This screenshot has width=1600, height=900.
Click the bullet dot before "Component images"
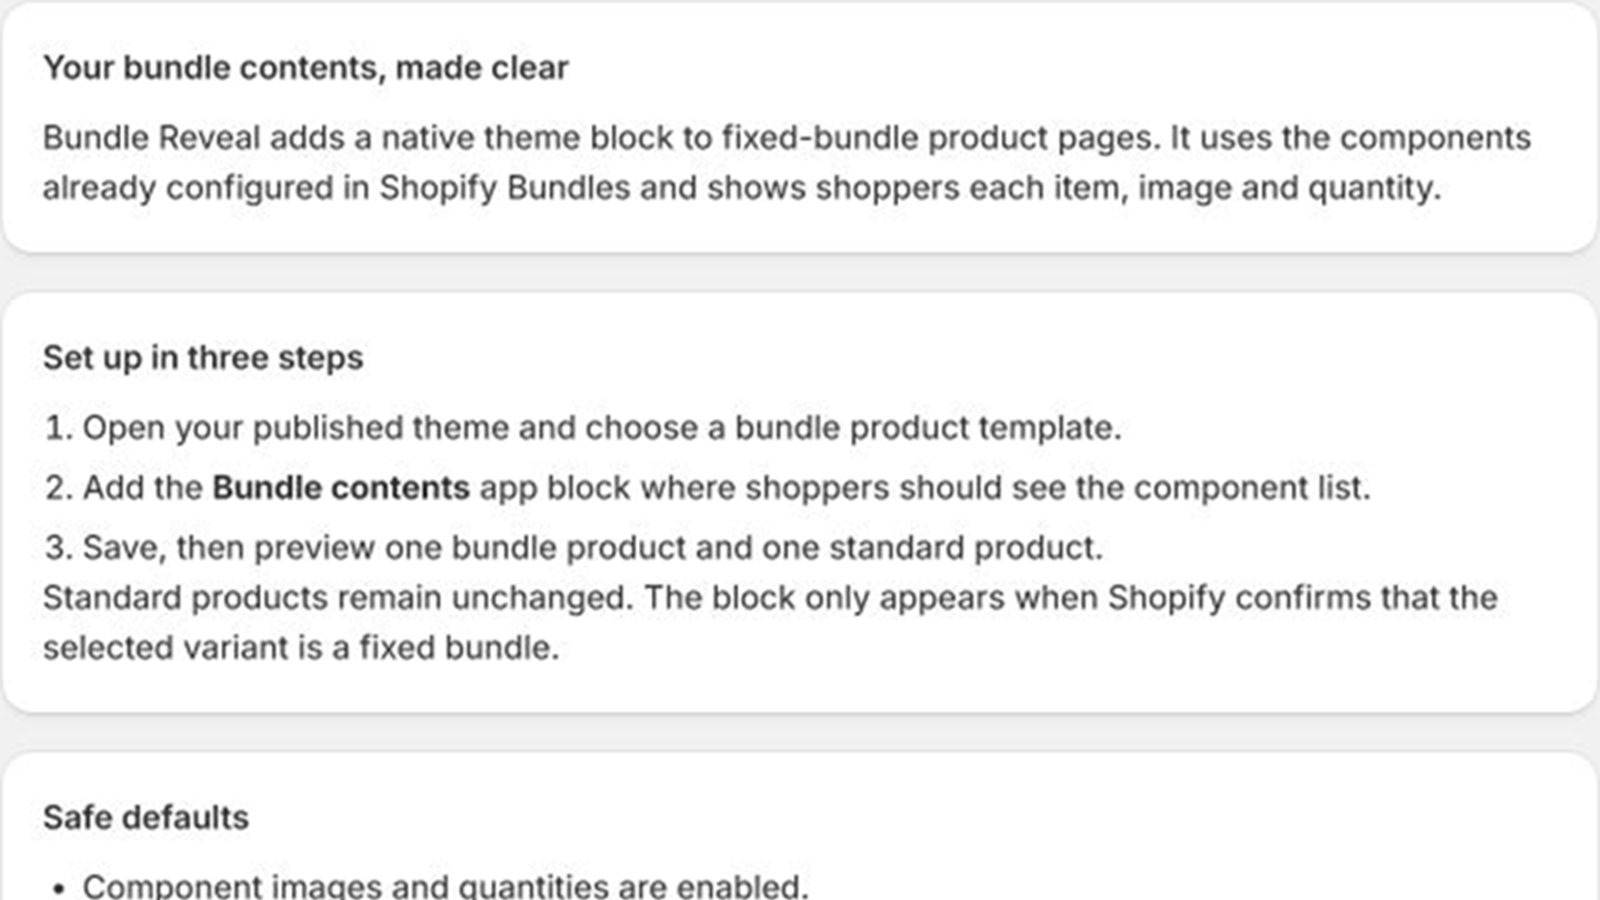(59, 888)
